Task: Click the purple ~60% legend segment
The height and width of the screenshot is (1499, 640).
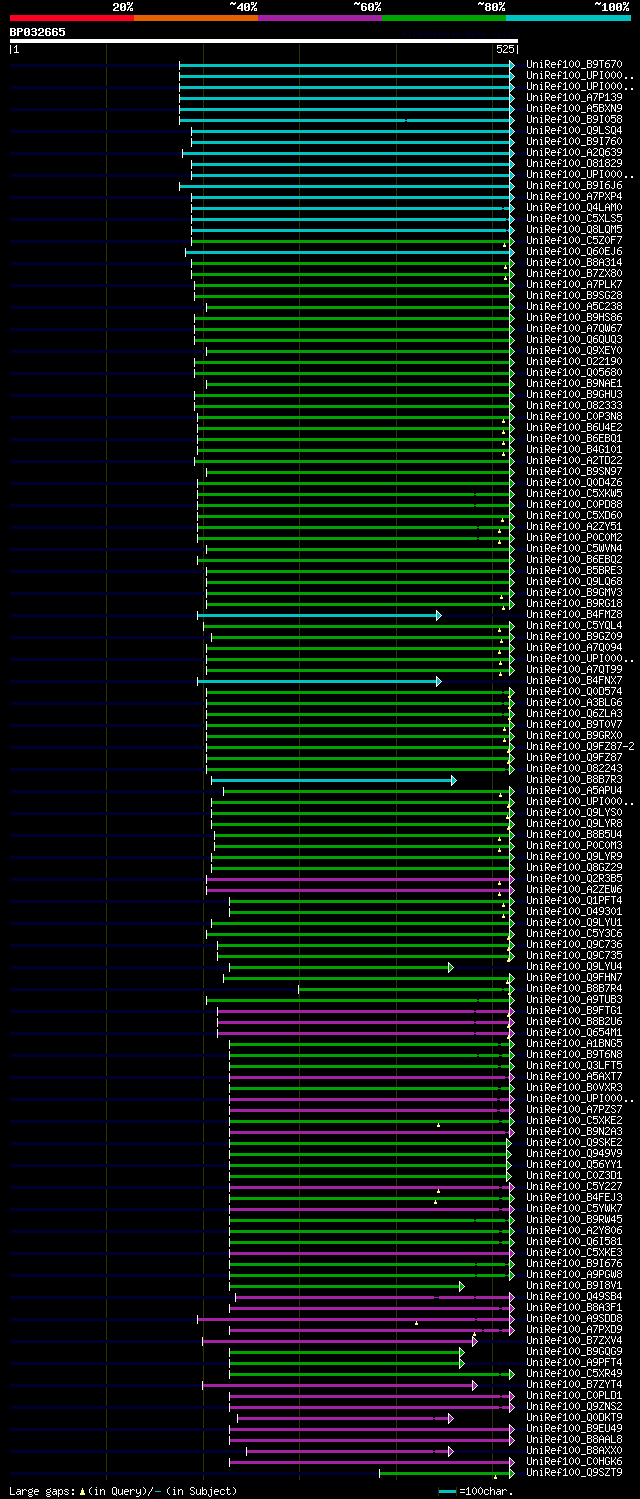Action: point(320,17)
